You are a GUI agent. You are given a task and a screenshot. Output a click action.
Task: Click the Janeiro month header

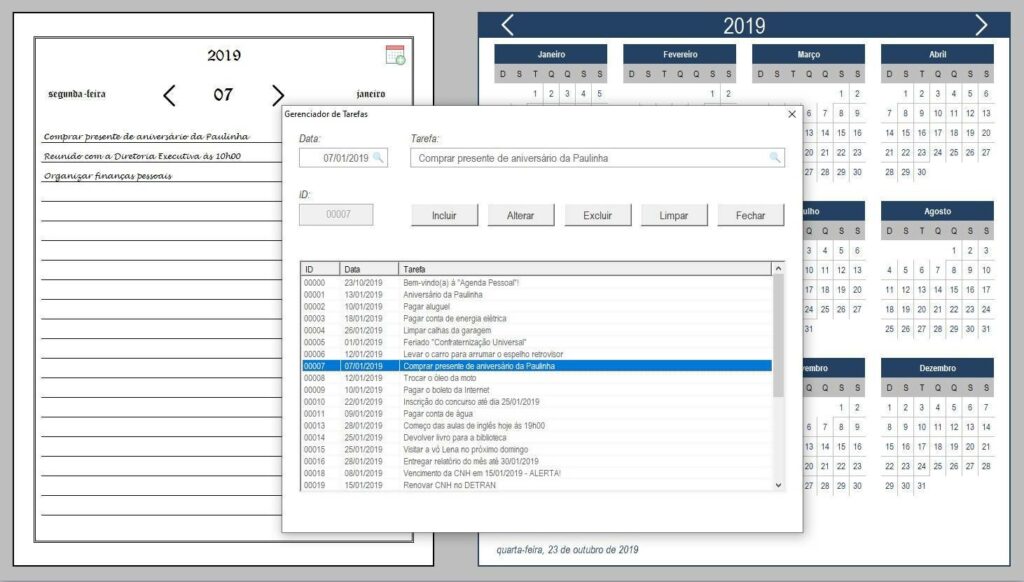551,54
